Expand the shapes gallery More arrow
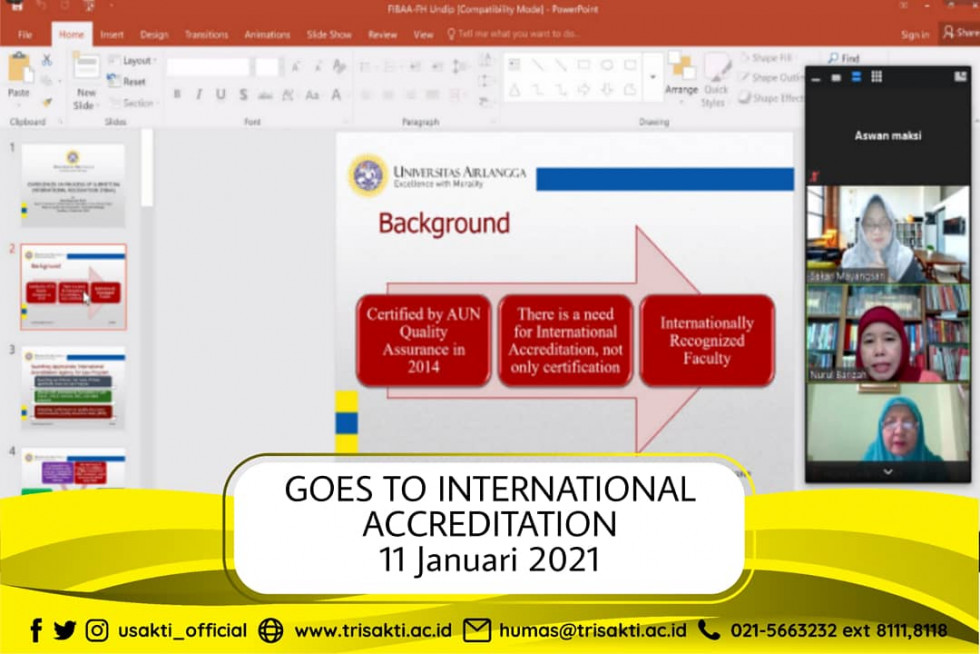980x654 pixels. tap(652, 78)
